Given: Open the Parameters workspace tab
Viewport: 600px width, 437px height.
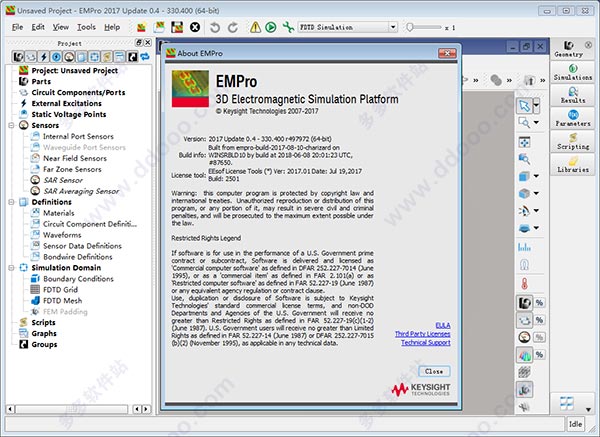Looking at the screenshot, I should pyautogui.click(x=572, y=118).
